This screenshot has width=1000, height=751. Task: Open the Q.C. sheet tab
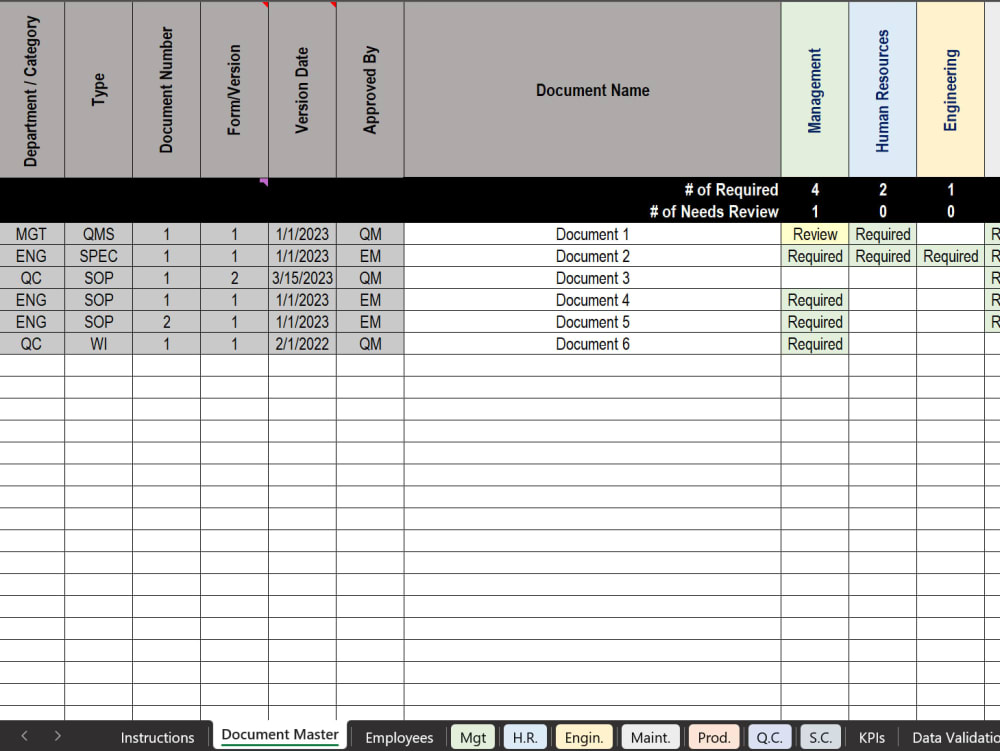[769, 737]
